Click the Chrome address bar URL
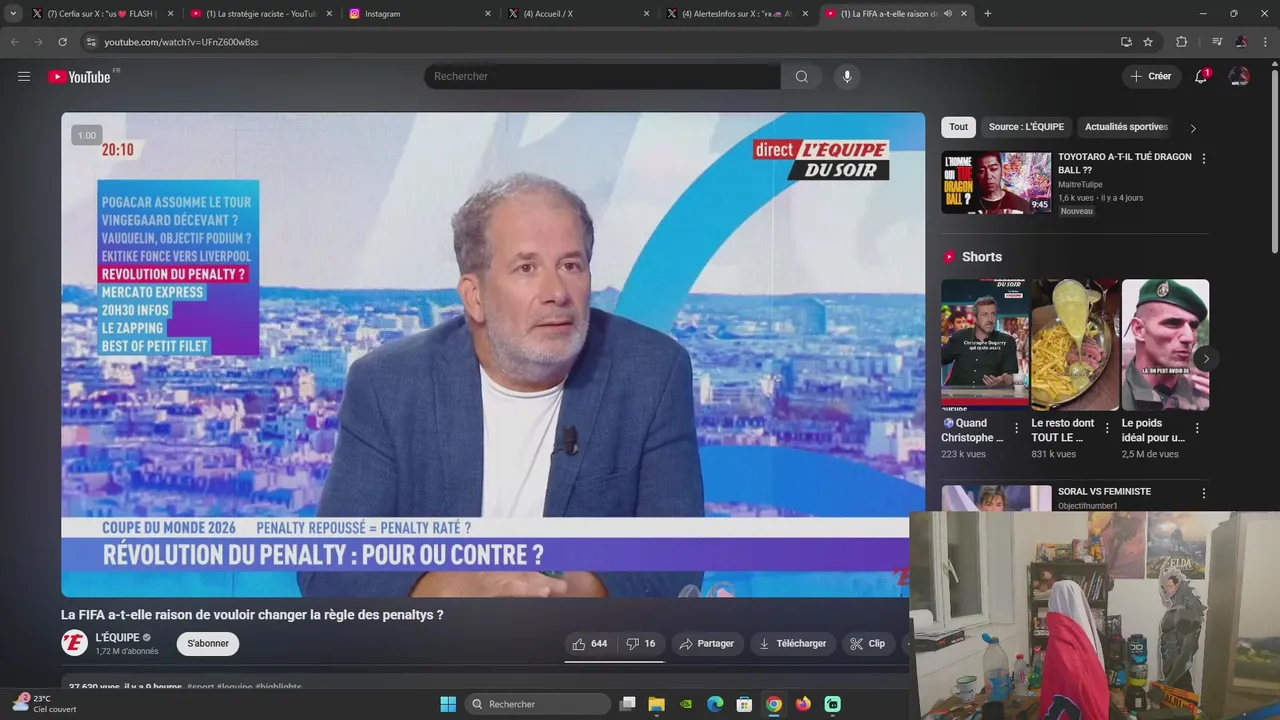Viewport: 1280px width, 720px height. (181, 42)
